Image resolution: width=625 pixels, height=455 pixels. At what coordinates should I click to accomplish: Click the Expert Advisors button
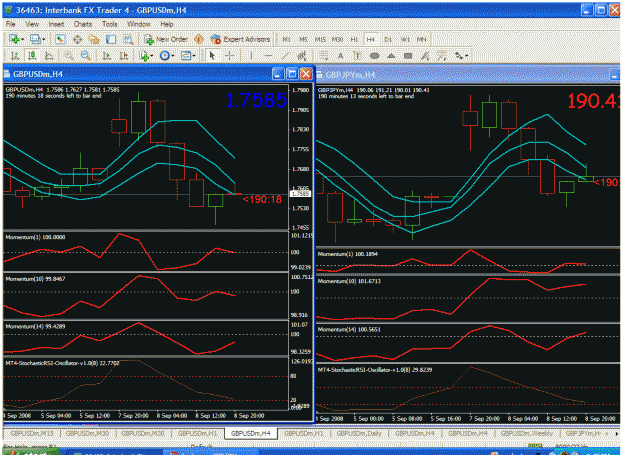[x=241, y=39]
